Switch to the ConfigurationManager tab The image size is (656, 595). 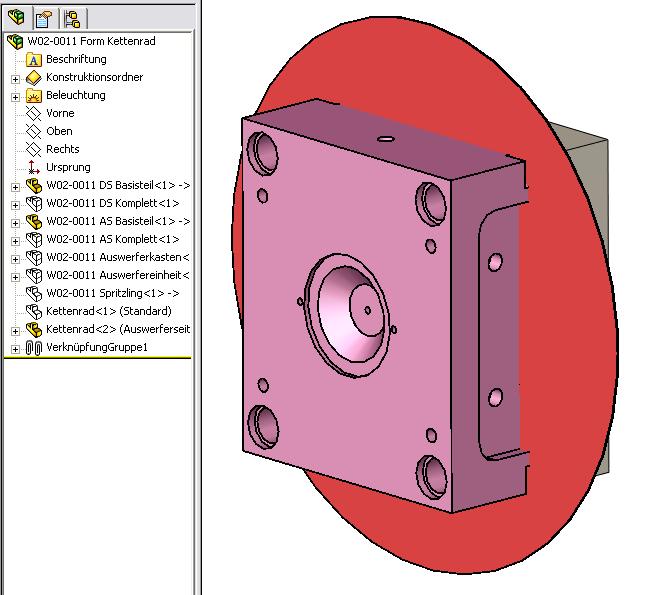click(73, 19)
